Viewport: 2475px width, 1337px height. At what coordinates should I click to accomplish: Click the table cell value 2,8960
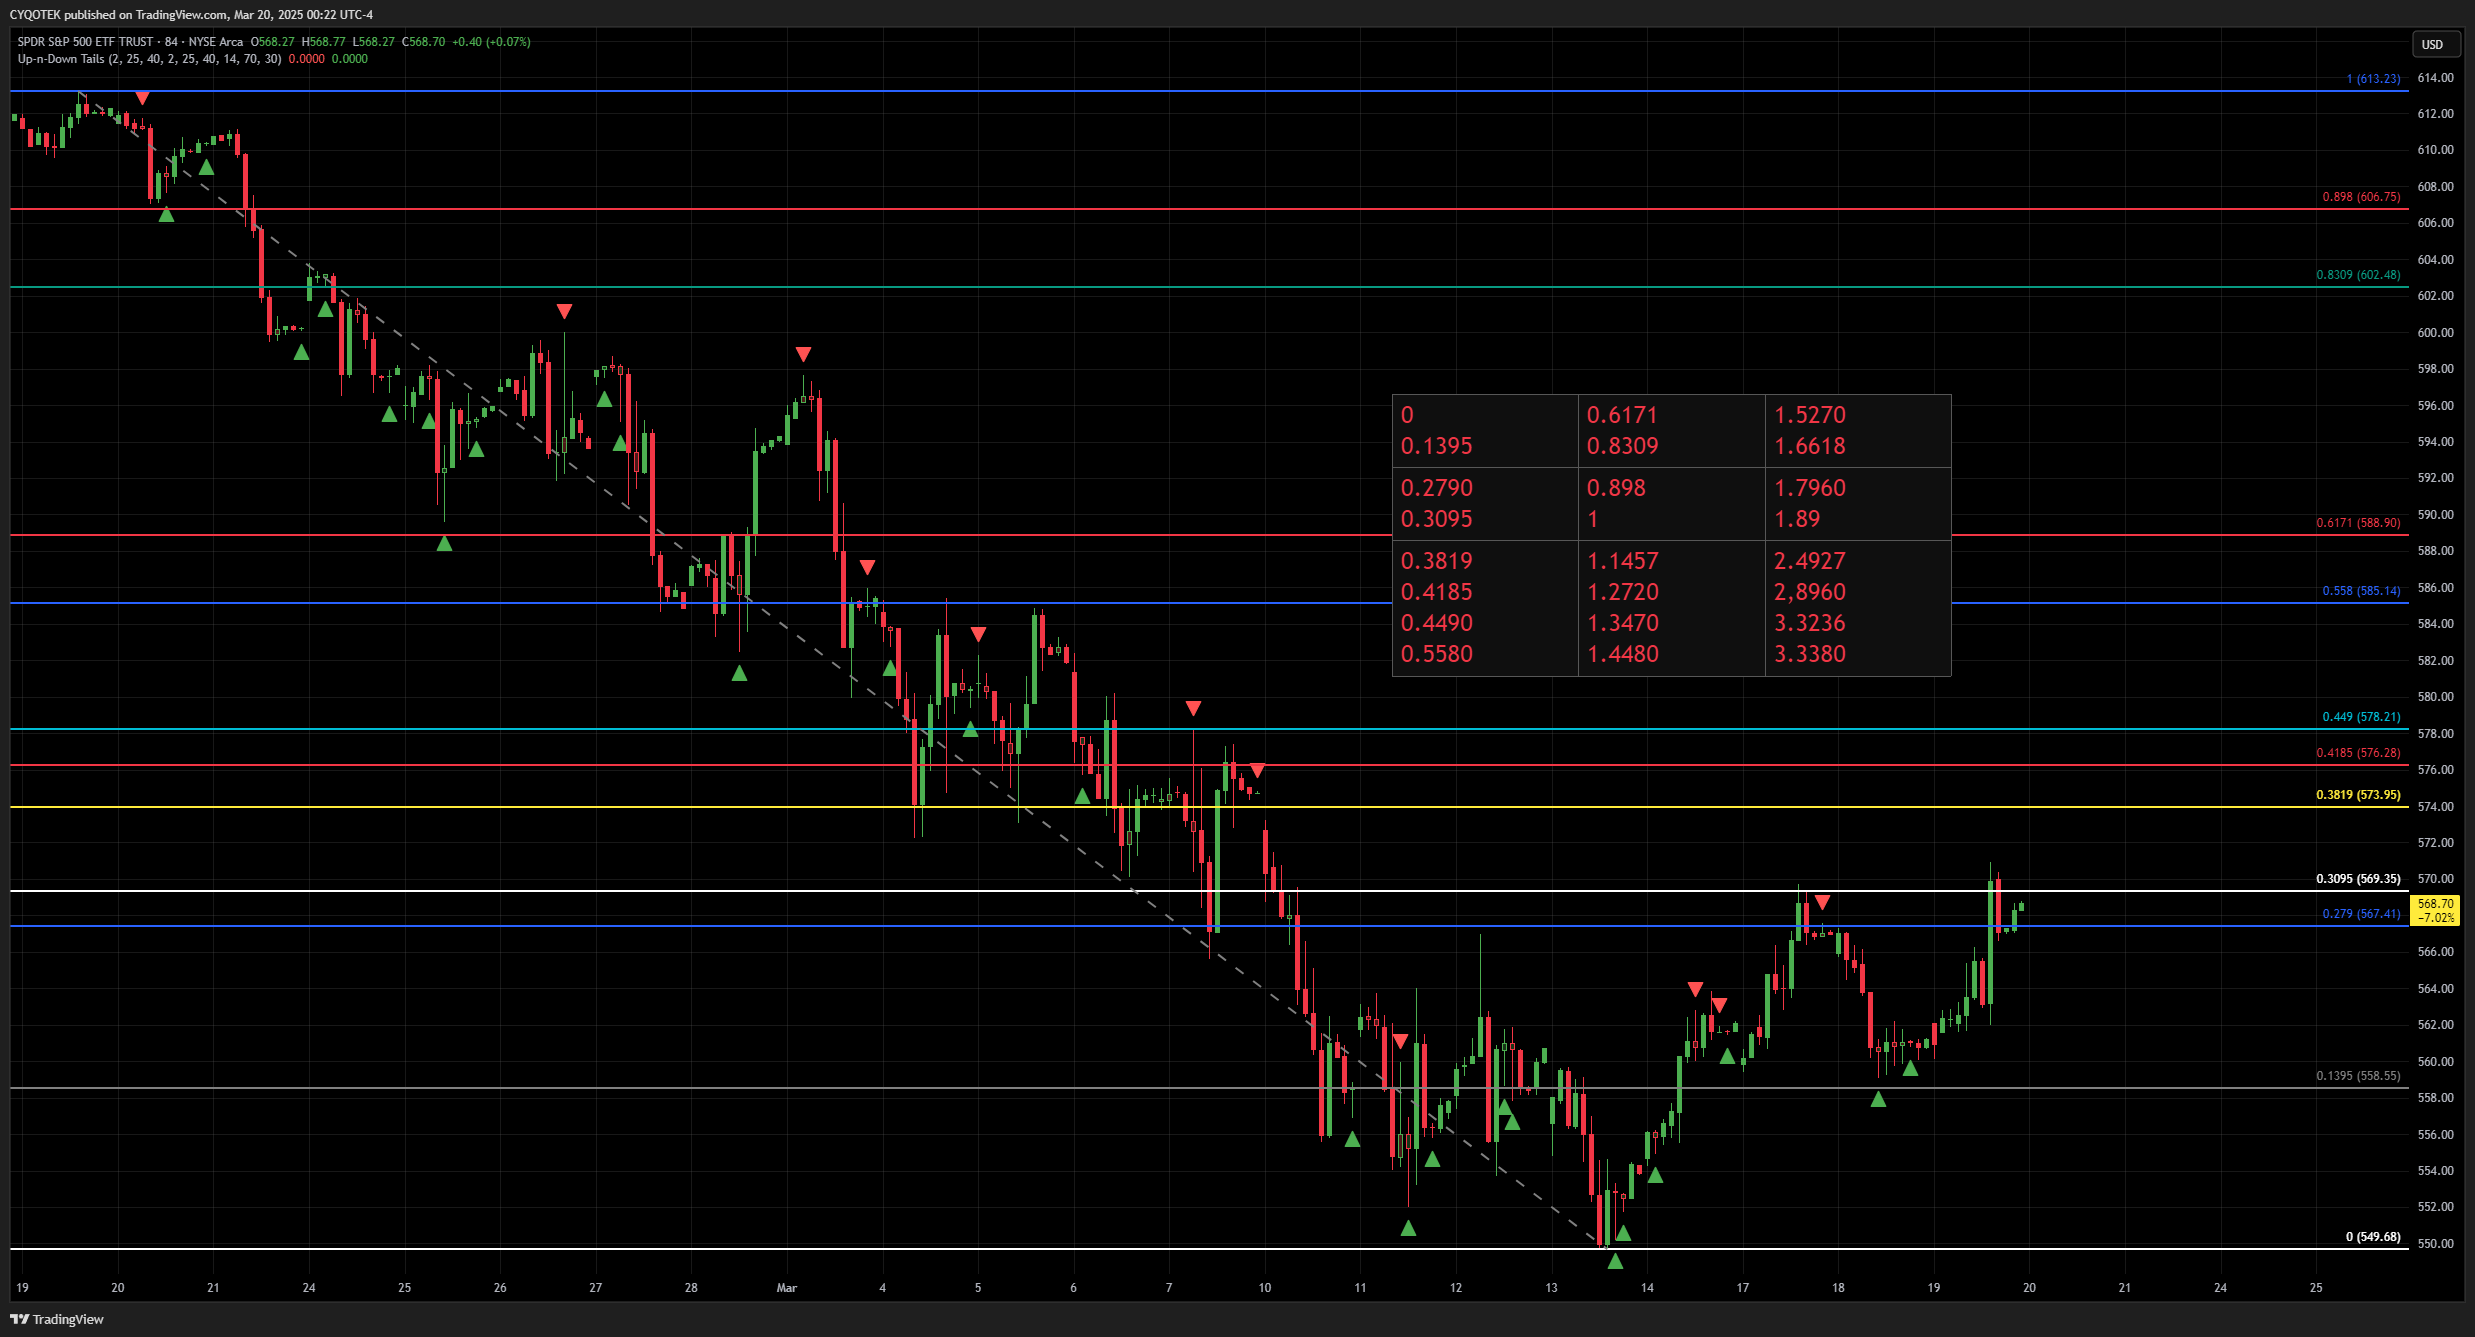[1810, 592]
